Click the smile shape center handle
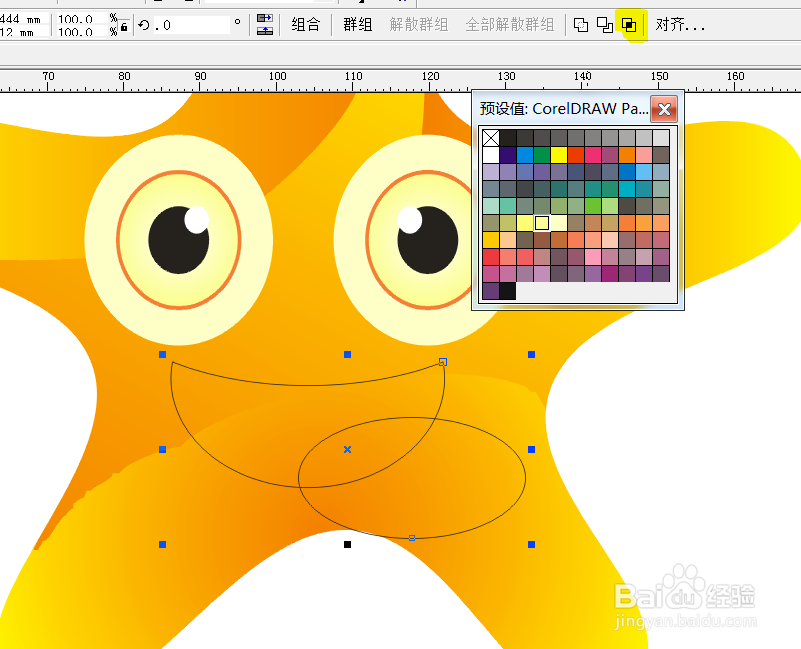 [x=347, y=449]
